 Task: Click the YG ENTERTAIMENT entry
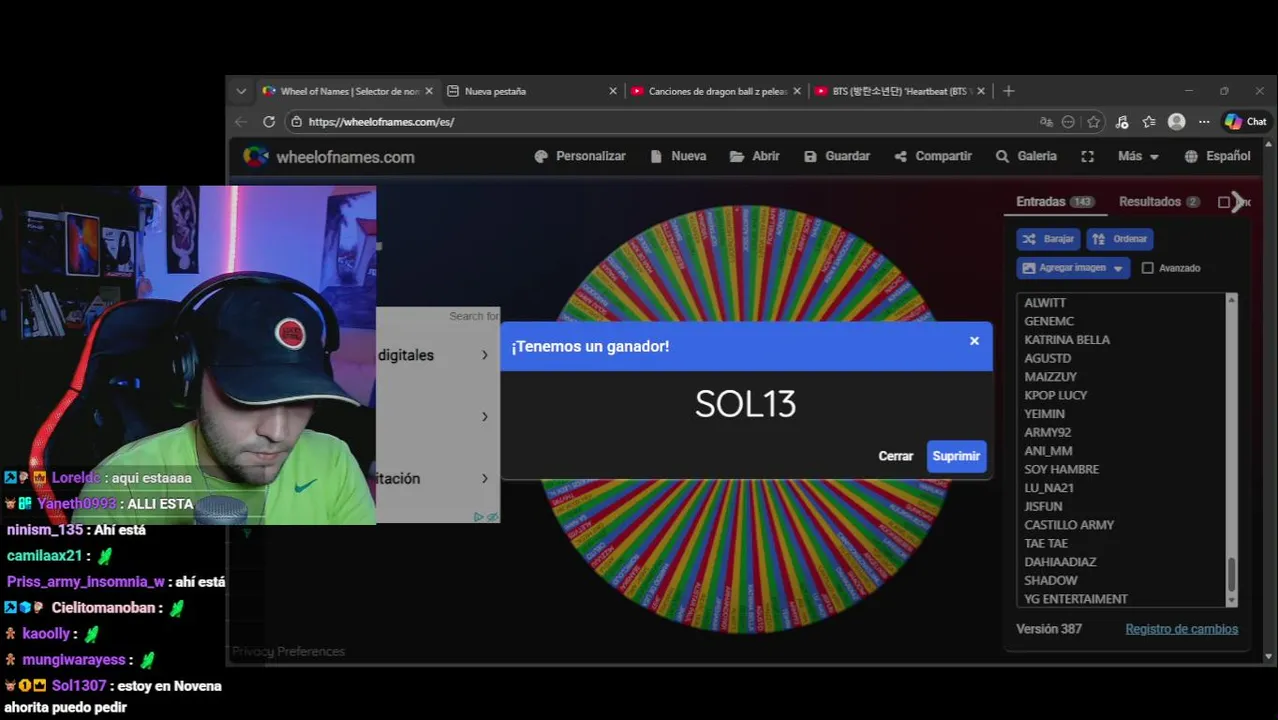(1076, 599)
